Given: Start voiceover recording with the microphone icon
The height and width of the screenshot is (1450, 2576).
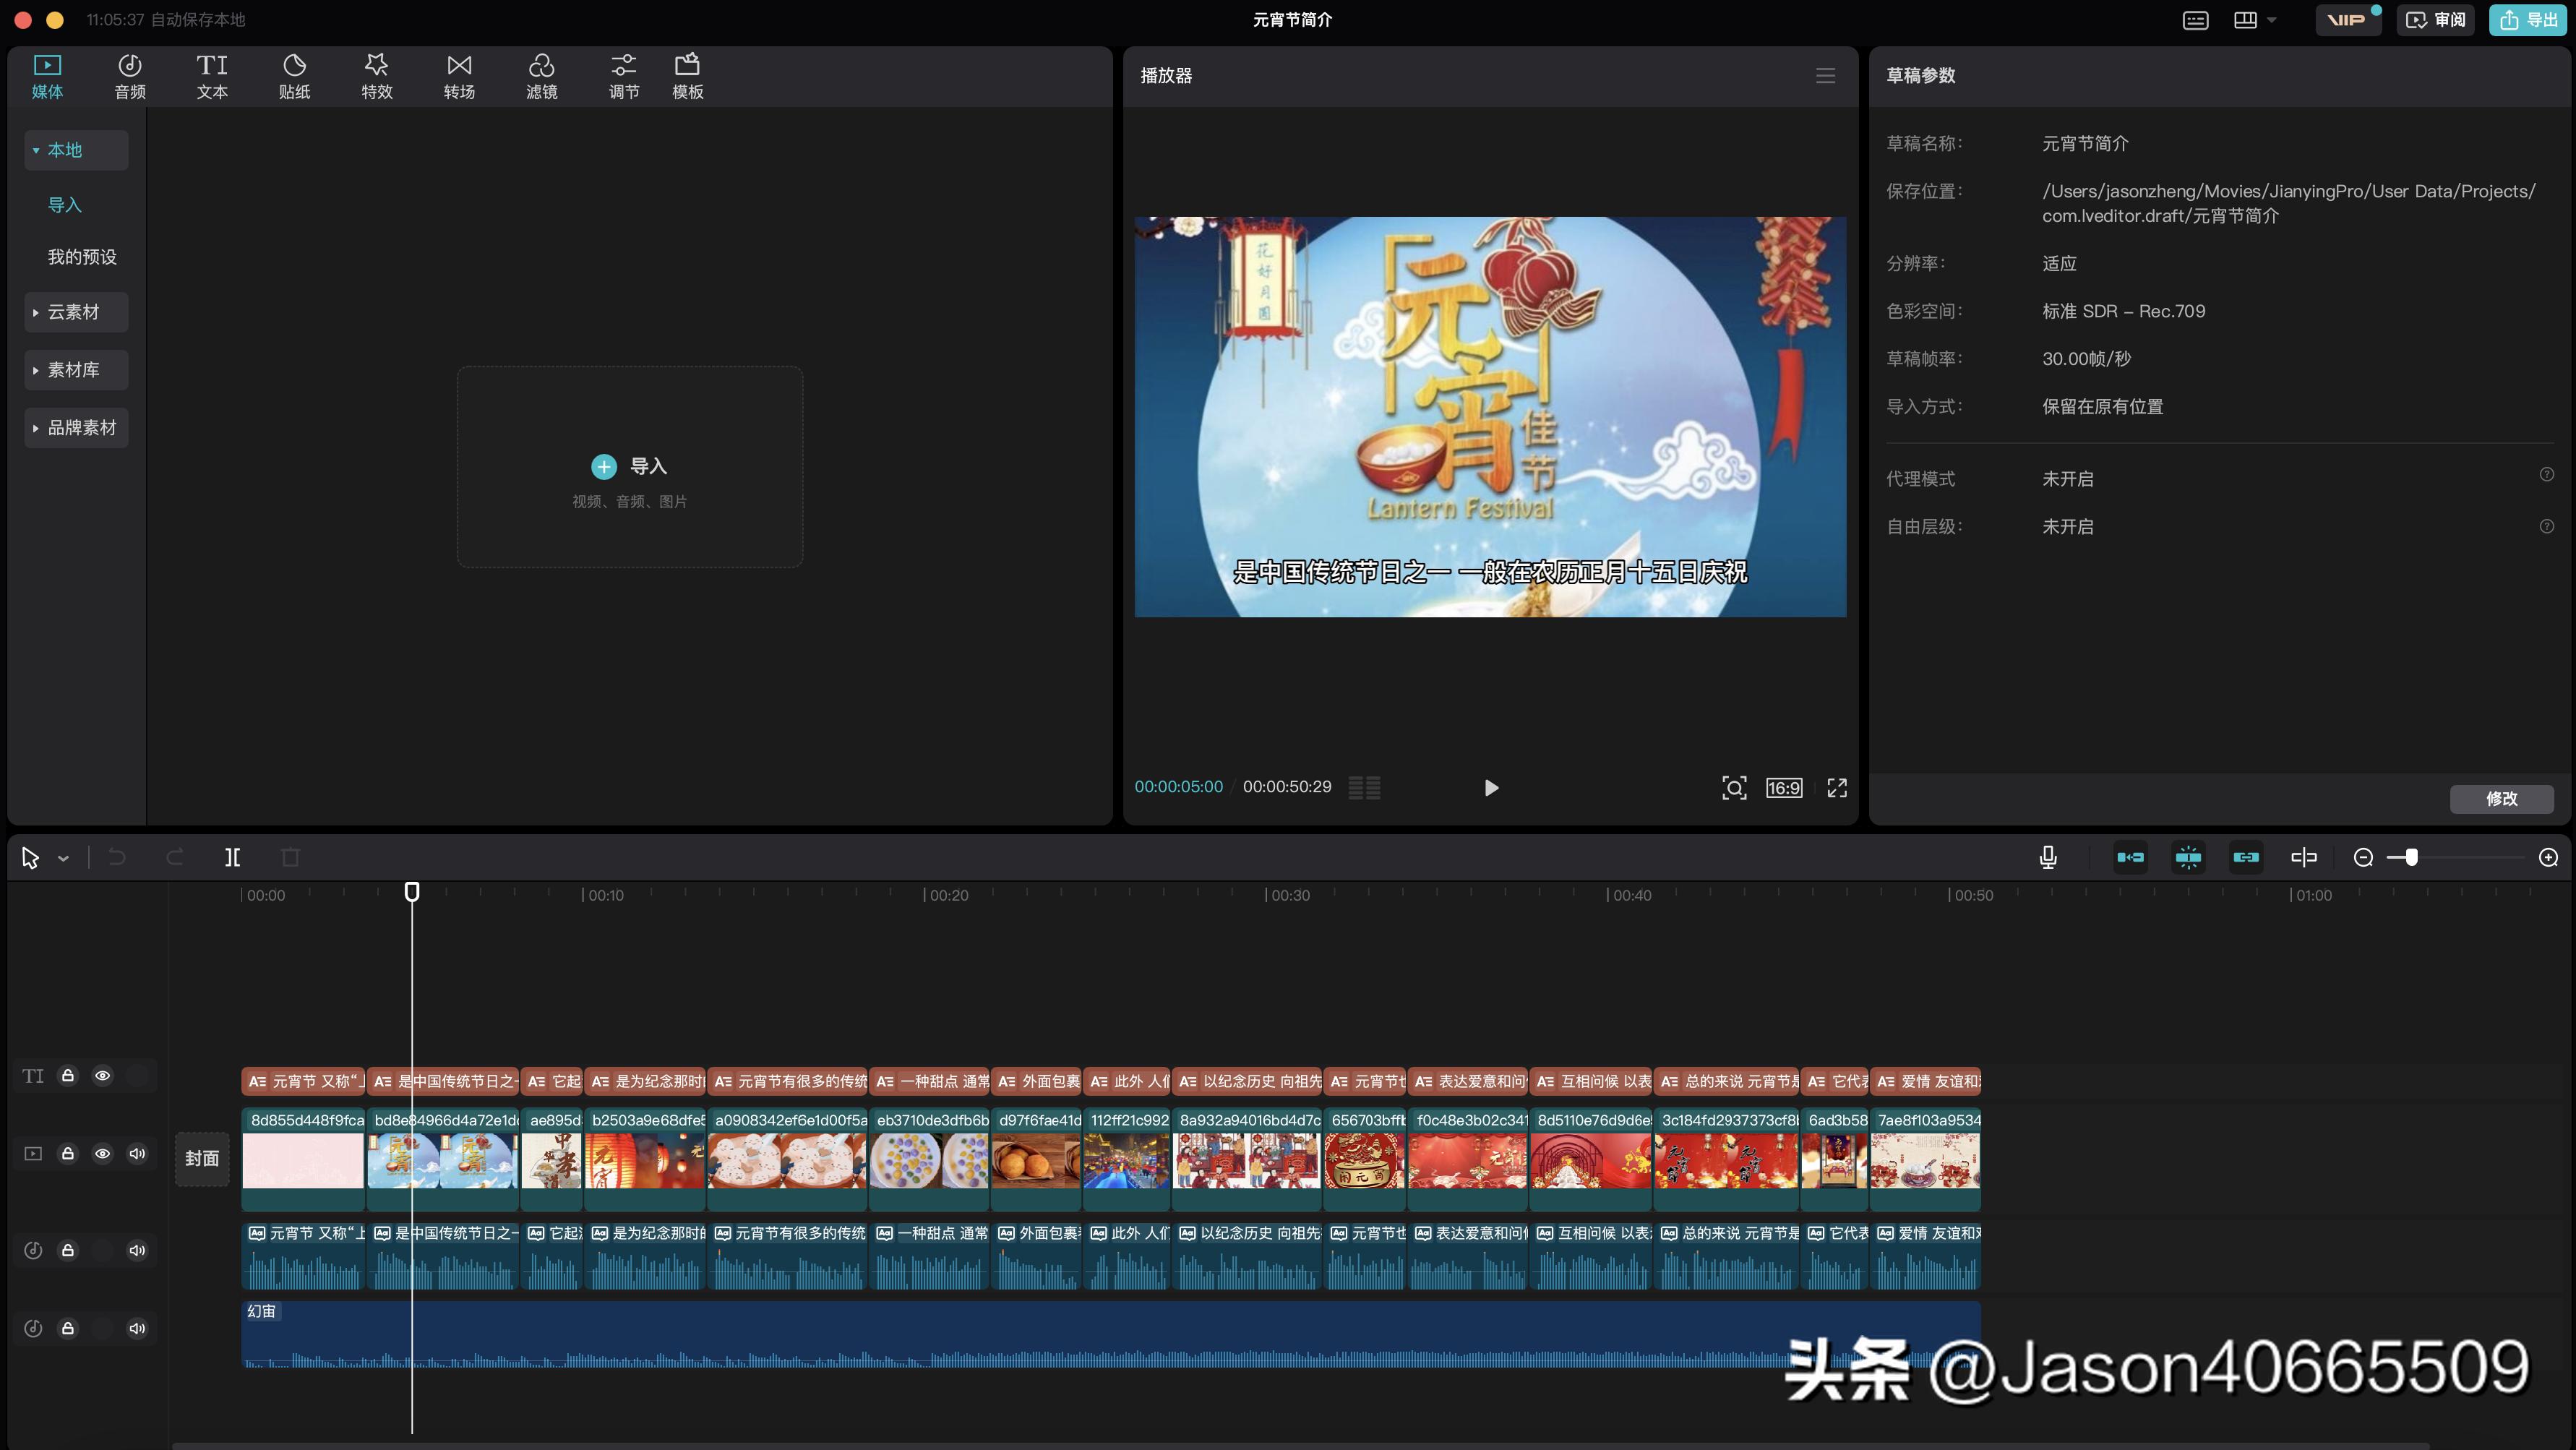Looking at the screenshot, I should [x=2047, y=857].
